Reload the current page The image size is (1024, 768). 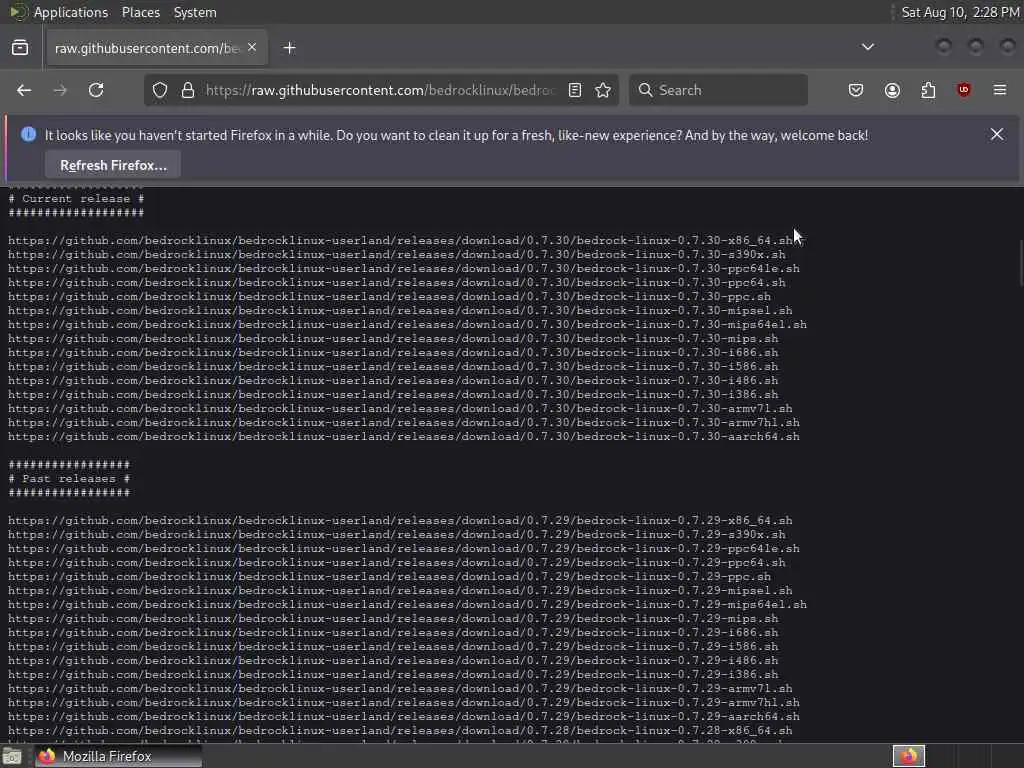(96, 90)
